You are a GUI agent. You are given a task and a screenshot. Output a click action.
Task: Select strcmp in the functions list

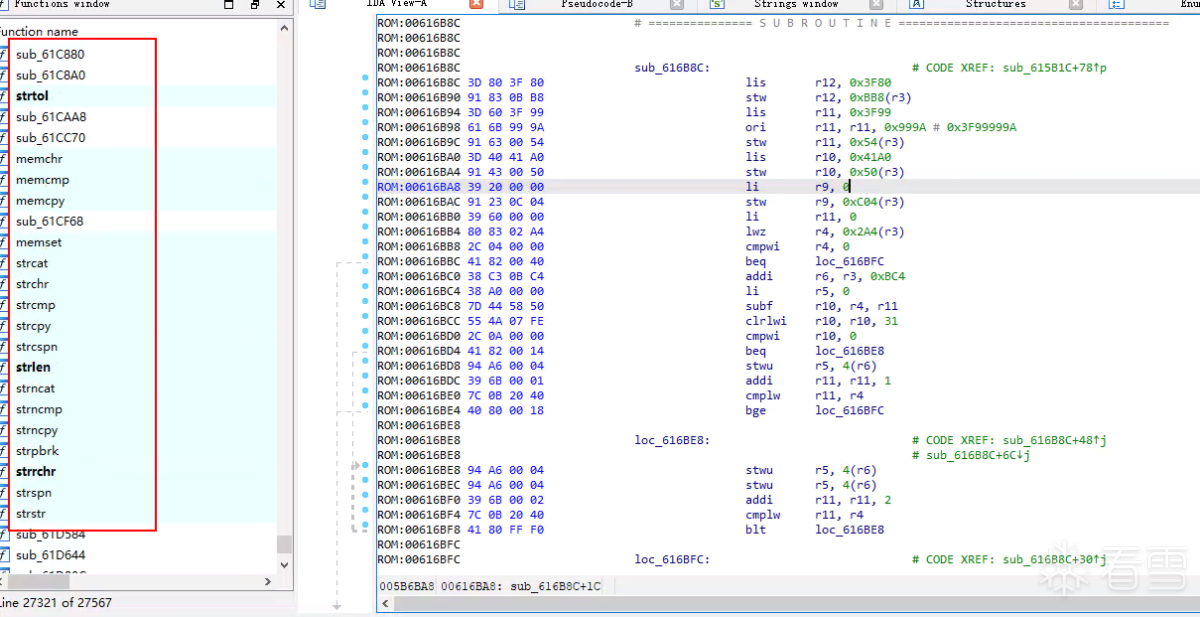(x=35, y=305)
